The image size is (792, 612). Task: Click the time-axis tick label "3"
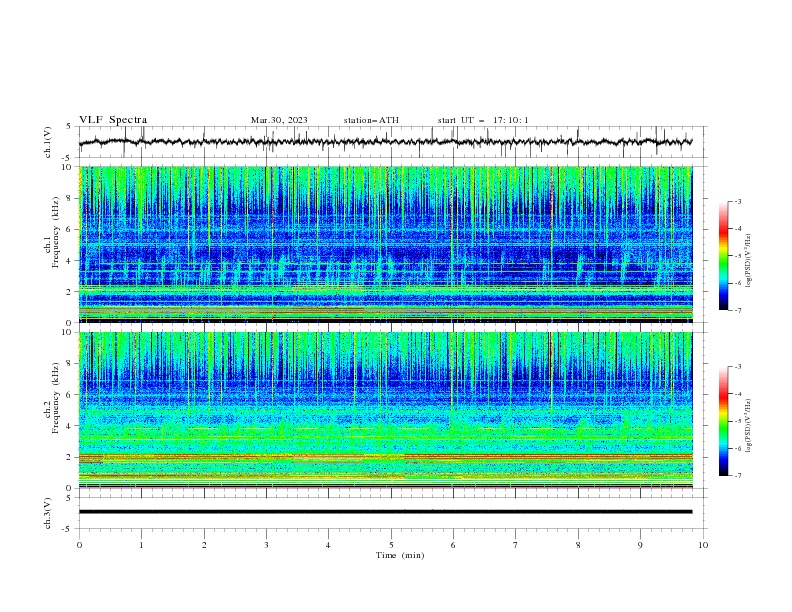[266, 545]
